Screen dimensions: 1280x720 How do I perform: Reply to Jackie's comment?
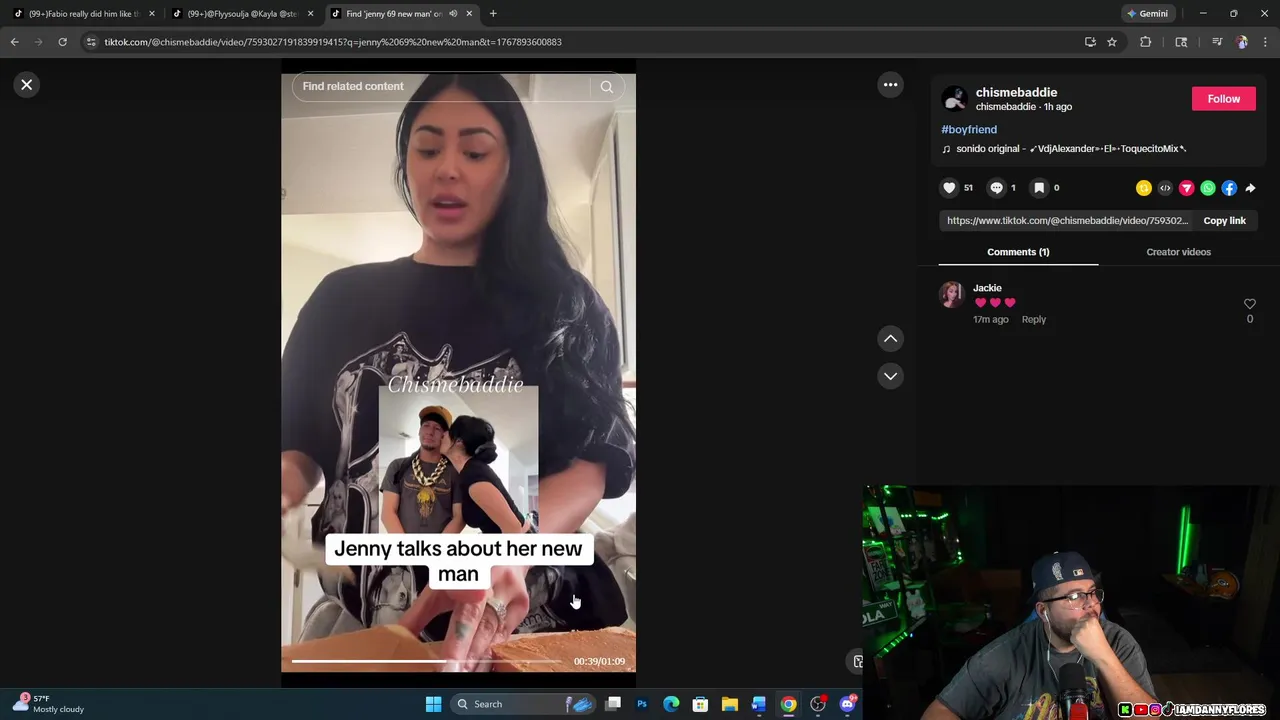pyautogui.click(x=1034, y=320)
